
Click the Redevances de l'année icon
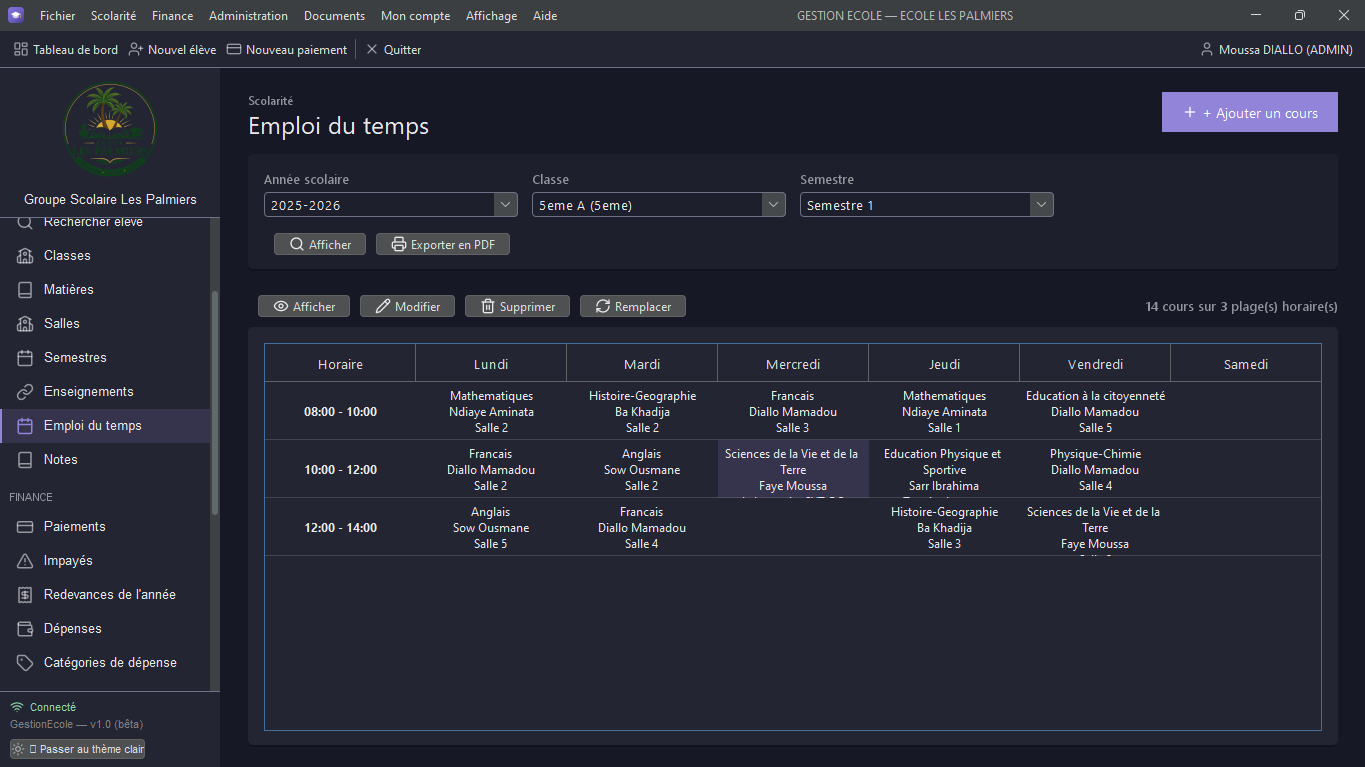(x=25, y=595)
